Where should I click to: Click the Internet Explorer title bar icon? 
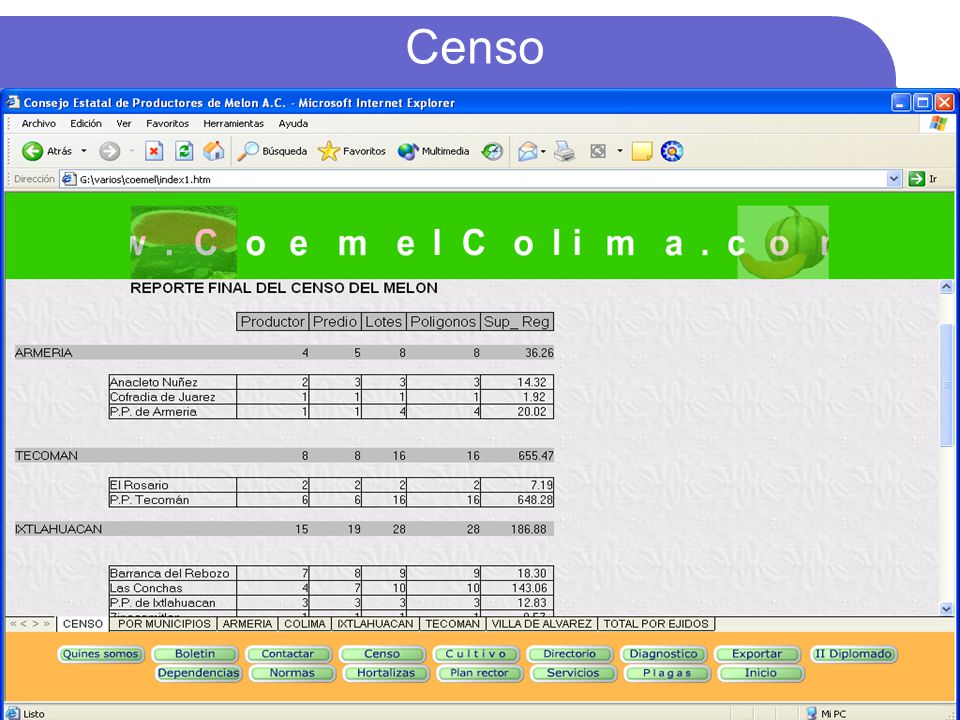coord(13,102)
